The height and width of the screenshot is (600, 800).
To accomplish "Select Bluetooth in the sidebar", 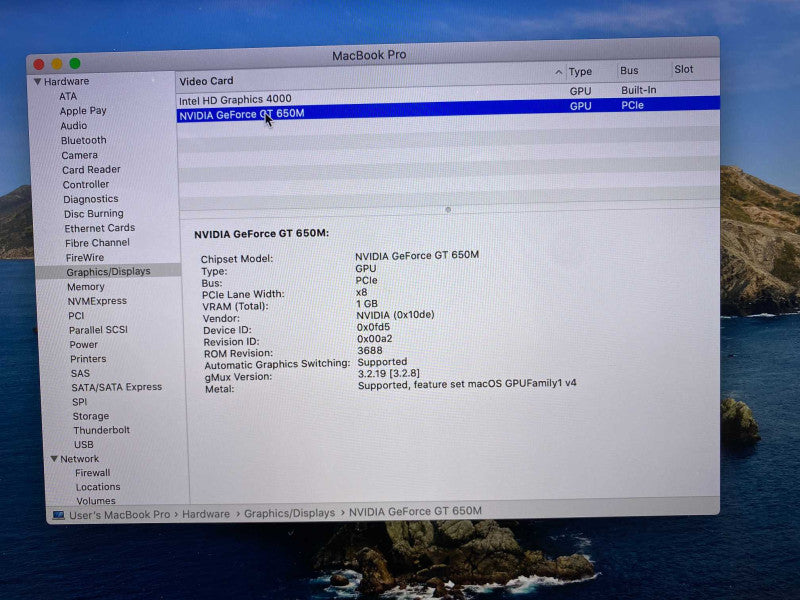I will [83, 140].
